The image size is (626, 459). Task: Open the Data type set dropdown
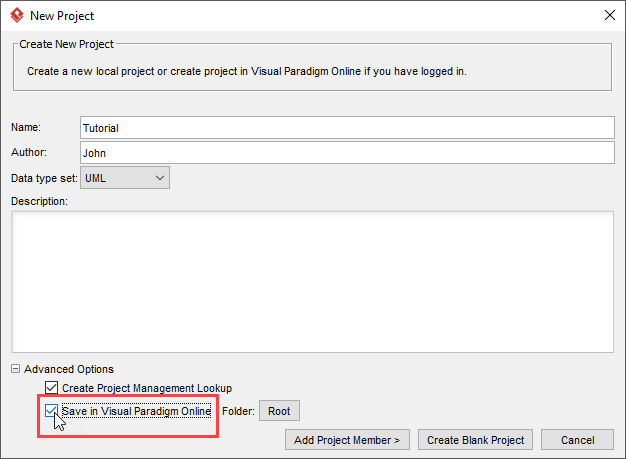click(125, 178)
